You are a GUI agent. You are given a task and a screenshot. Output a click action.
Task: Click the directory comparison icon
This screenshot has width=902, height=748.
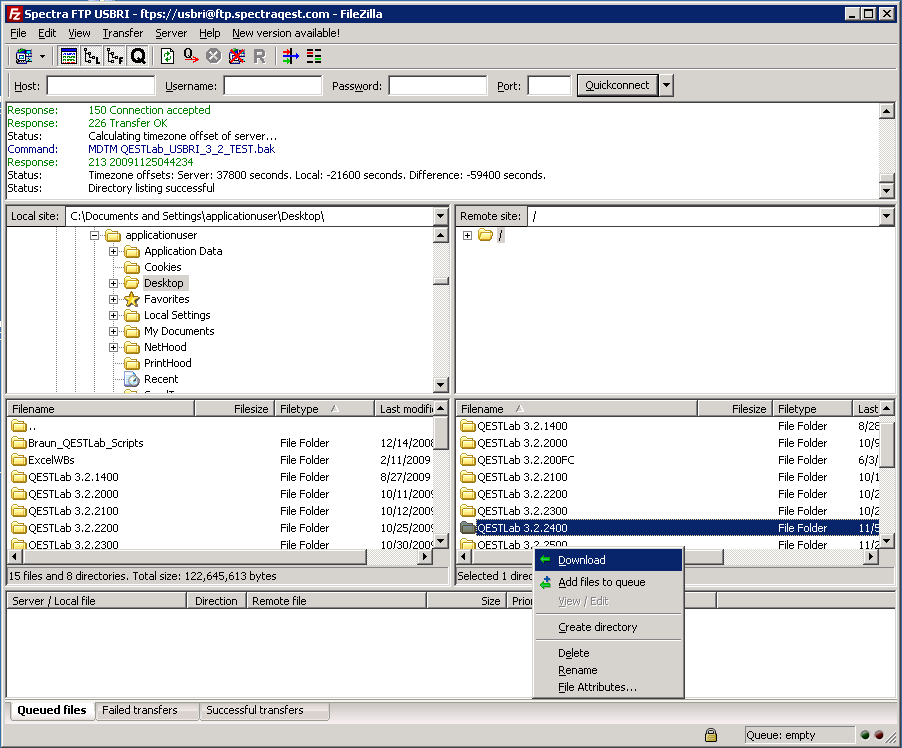pos(314,57)
